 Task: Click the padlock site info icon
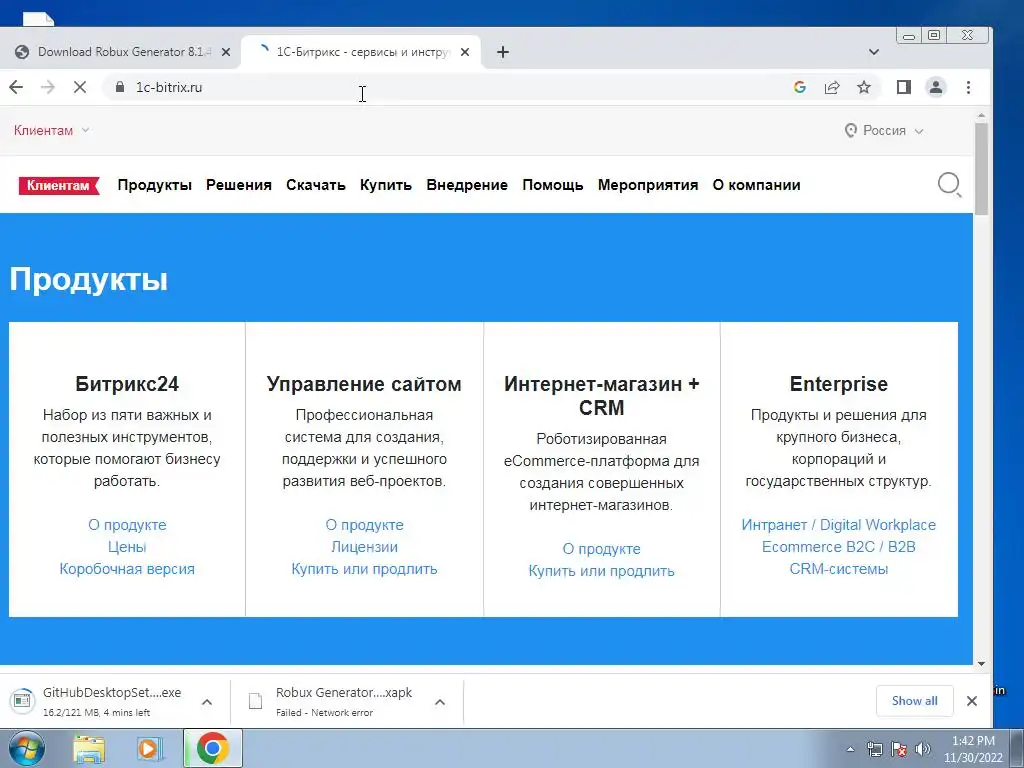(120, 87)
